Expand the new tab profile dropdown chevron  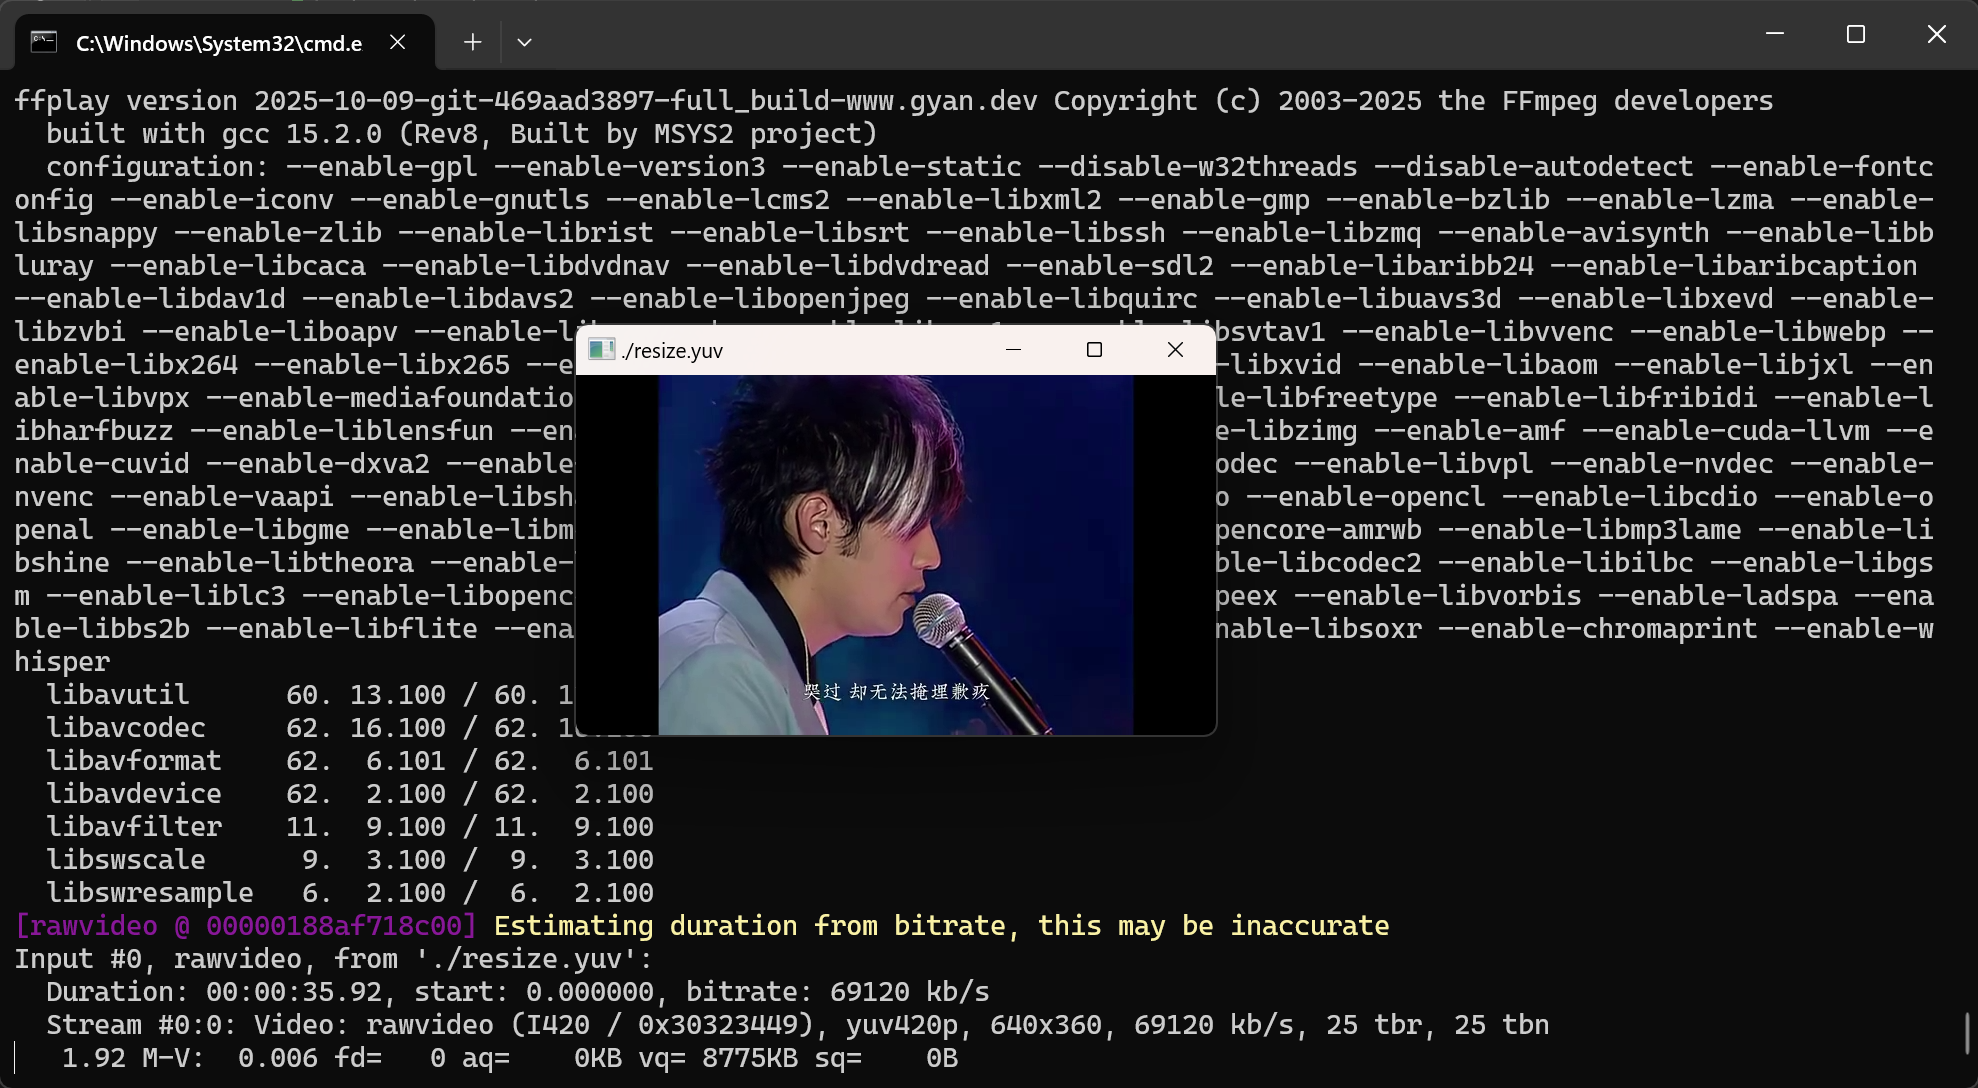click(x=524, y=42)
